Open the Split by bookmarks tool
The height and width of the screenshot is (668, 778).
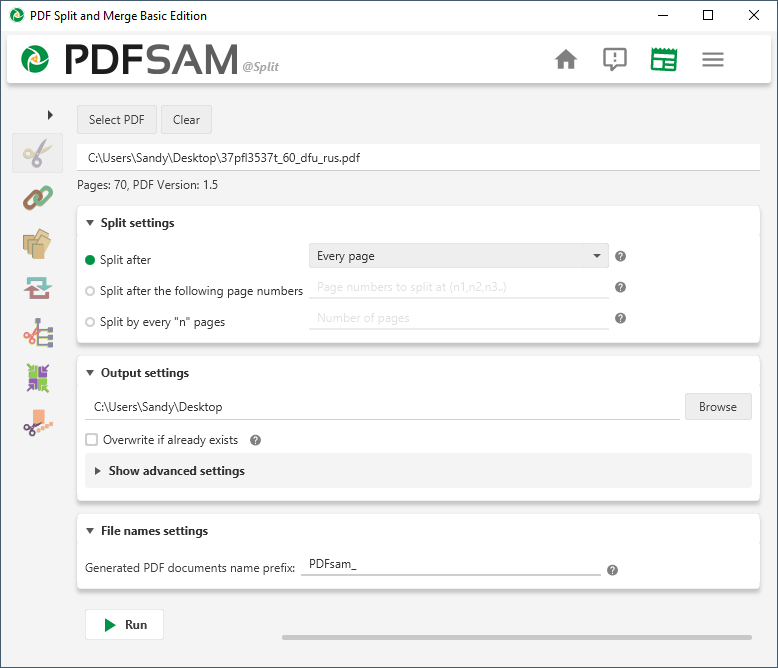(38, 333)
